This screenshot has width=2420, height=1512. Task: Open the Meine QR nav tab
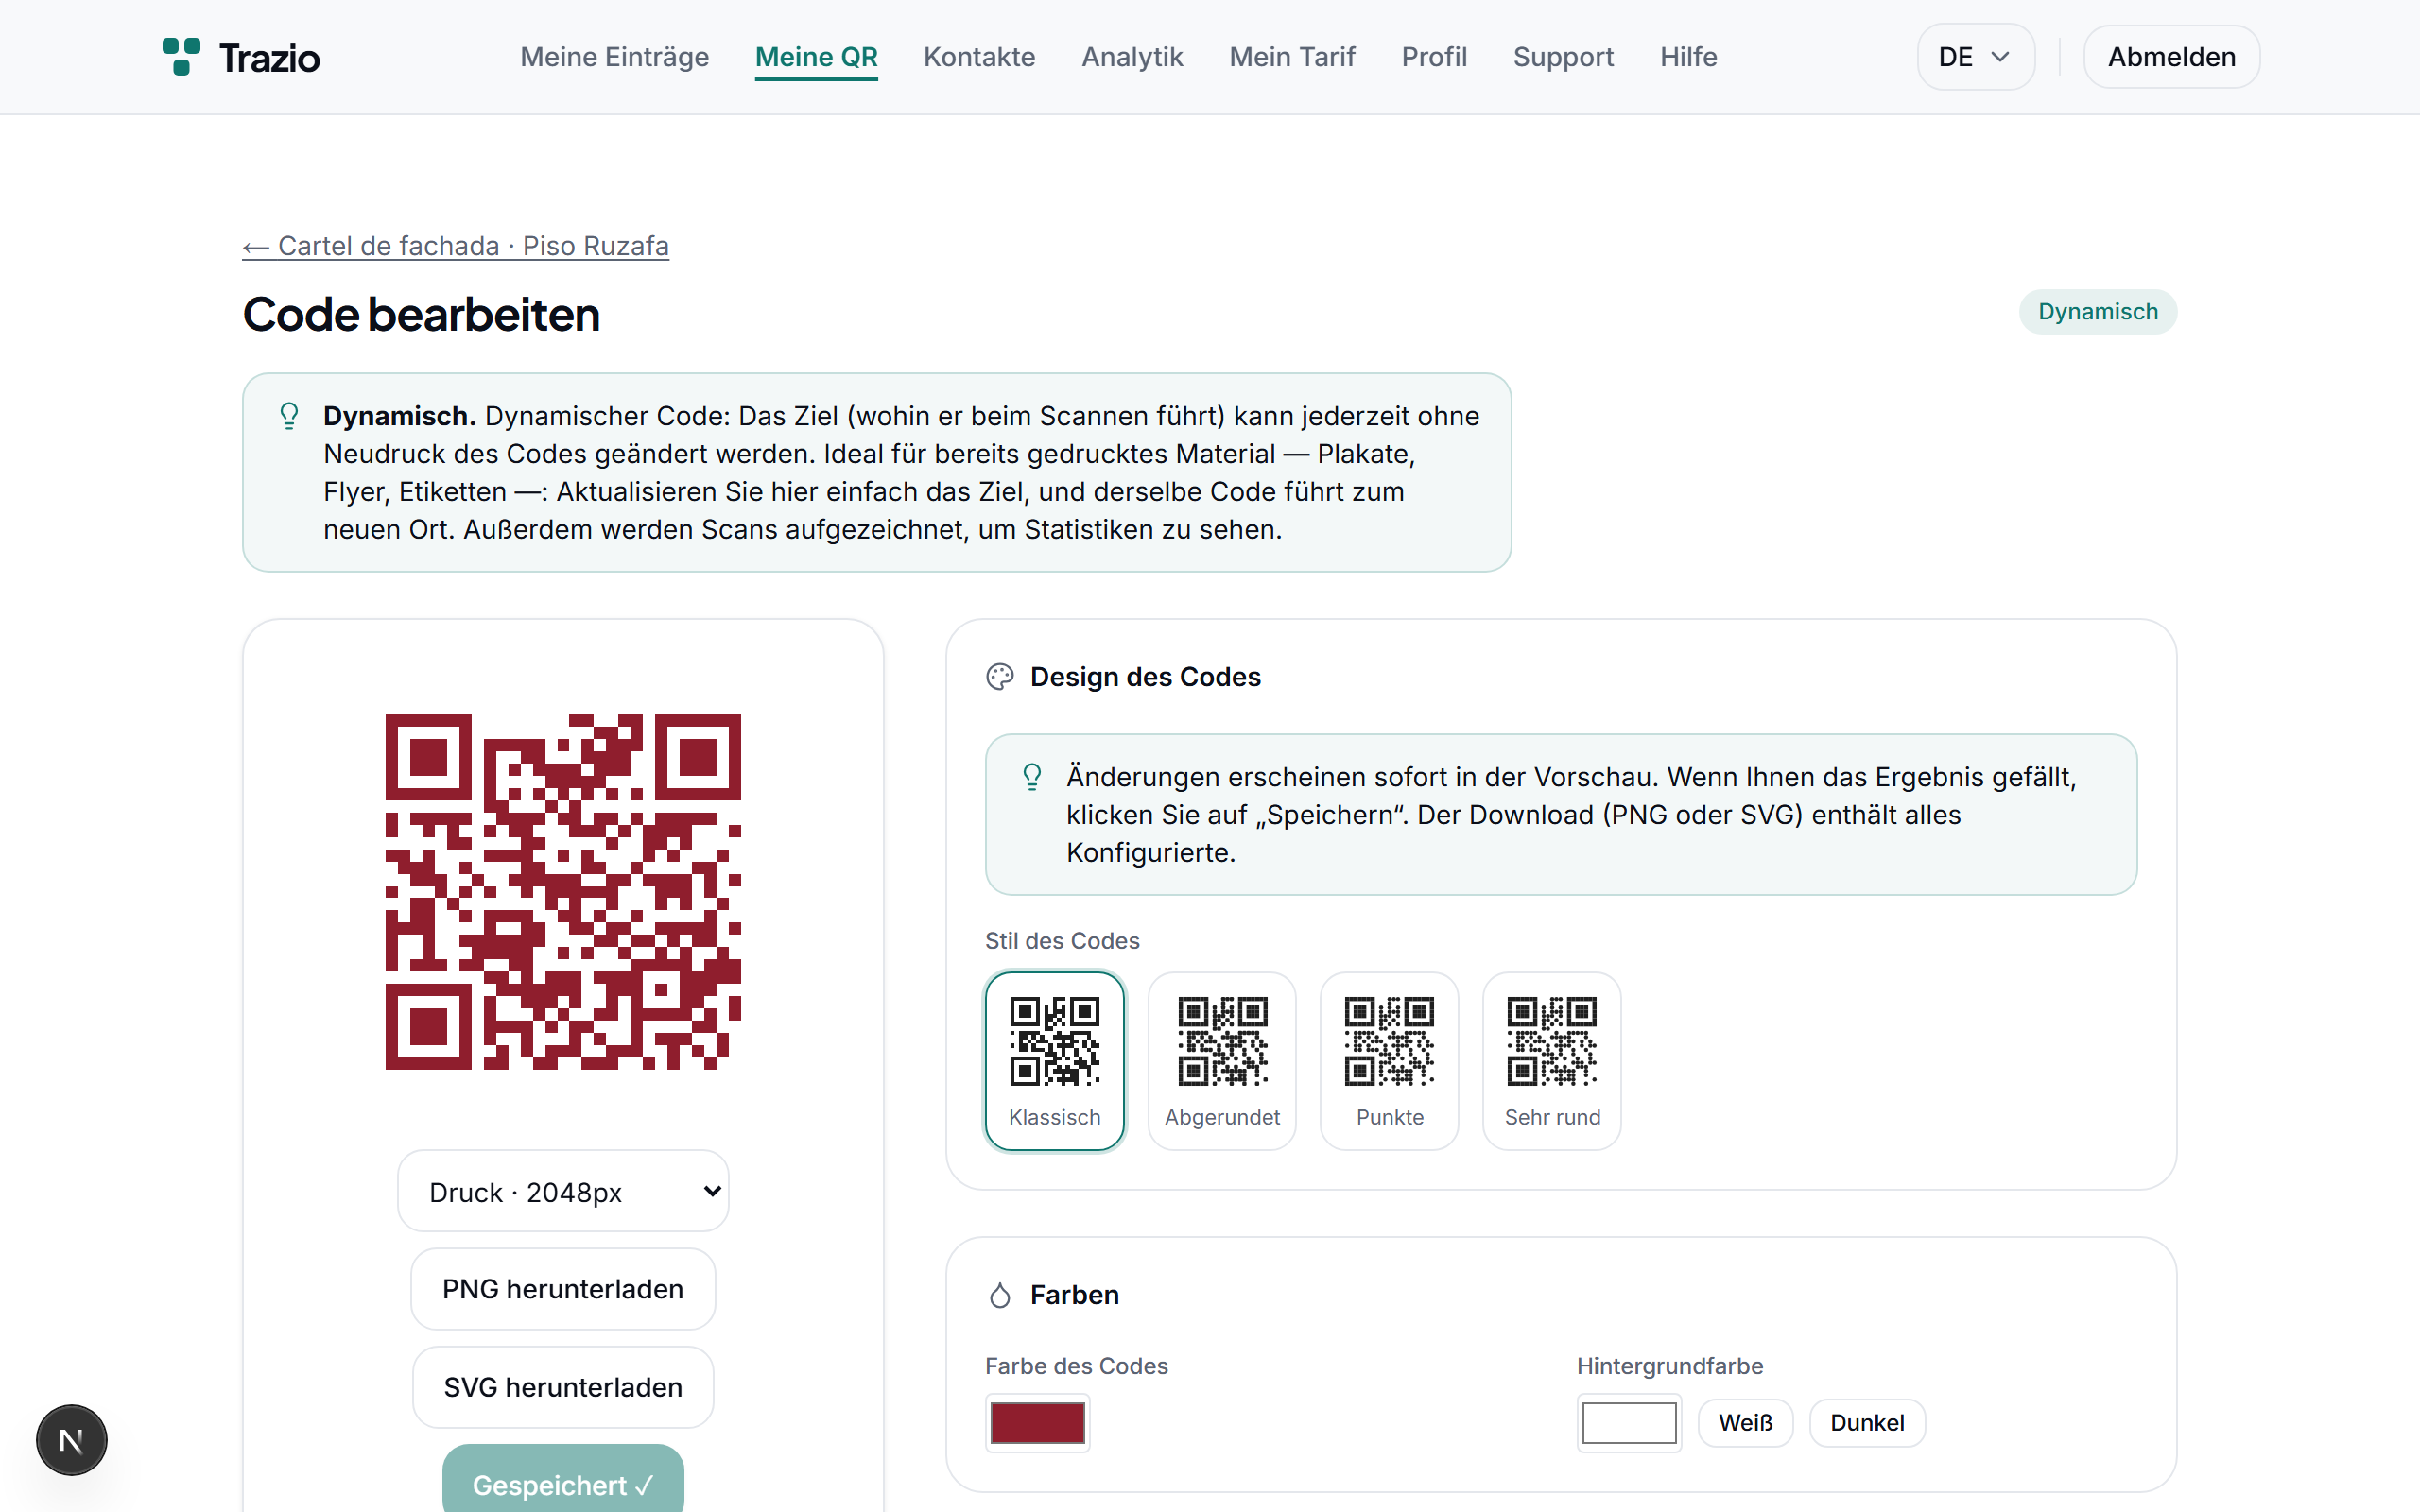(816, 57)
